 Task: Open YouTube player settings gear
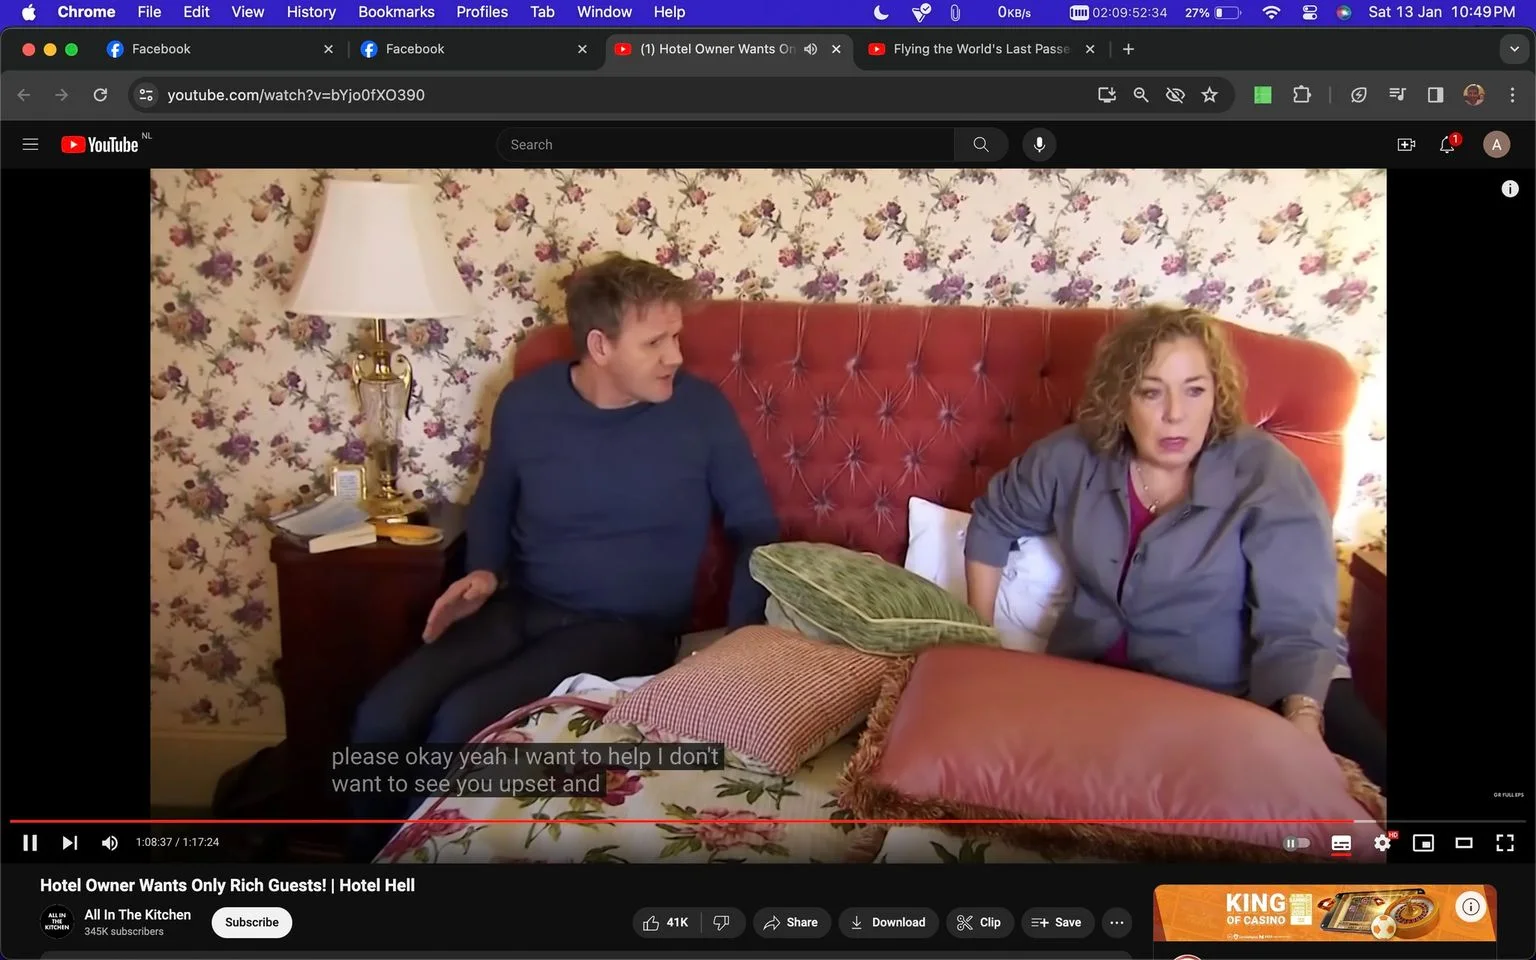pos(1382,843)
